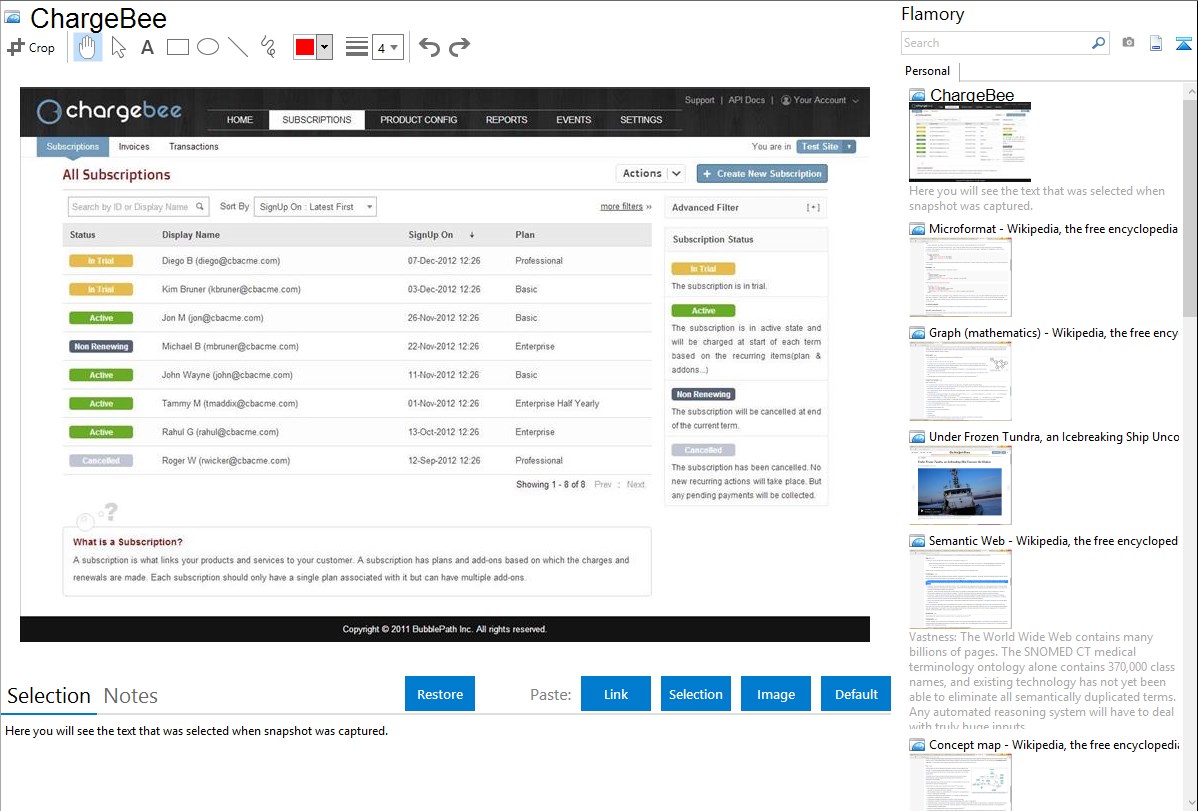Click the snapshot icon beside Microformat title

917,229
